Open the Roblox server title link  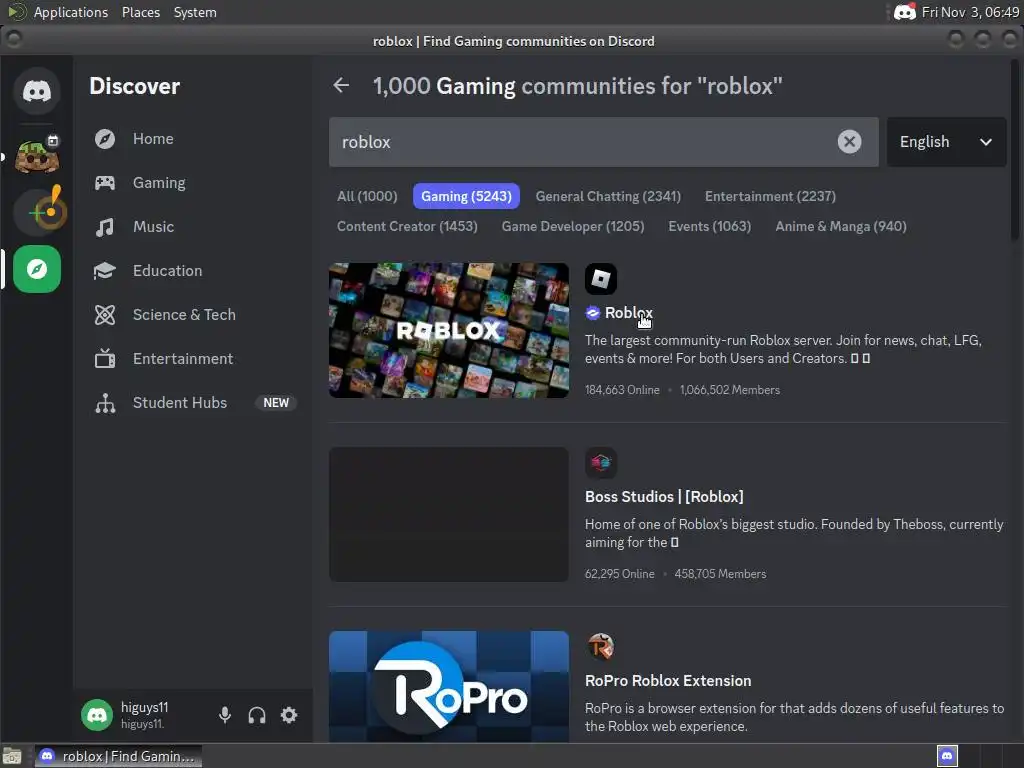(x=628, y=313)
